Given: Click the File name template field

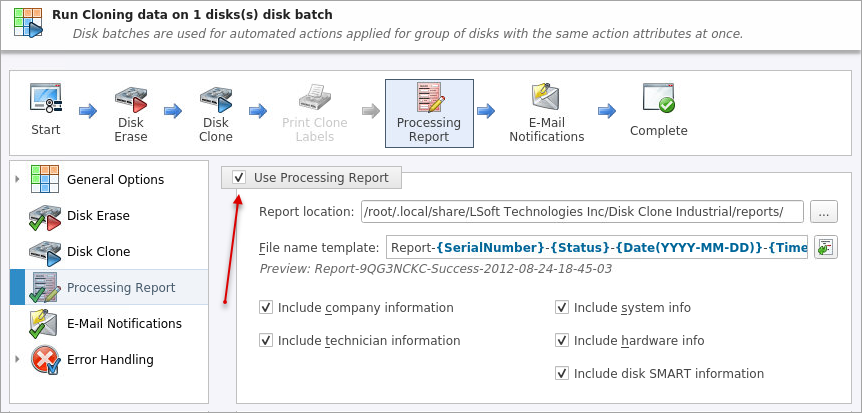Looking at the screenshot, I should tap(596, 248).
